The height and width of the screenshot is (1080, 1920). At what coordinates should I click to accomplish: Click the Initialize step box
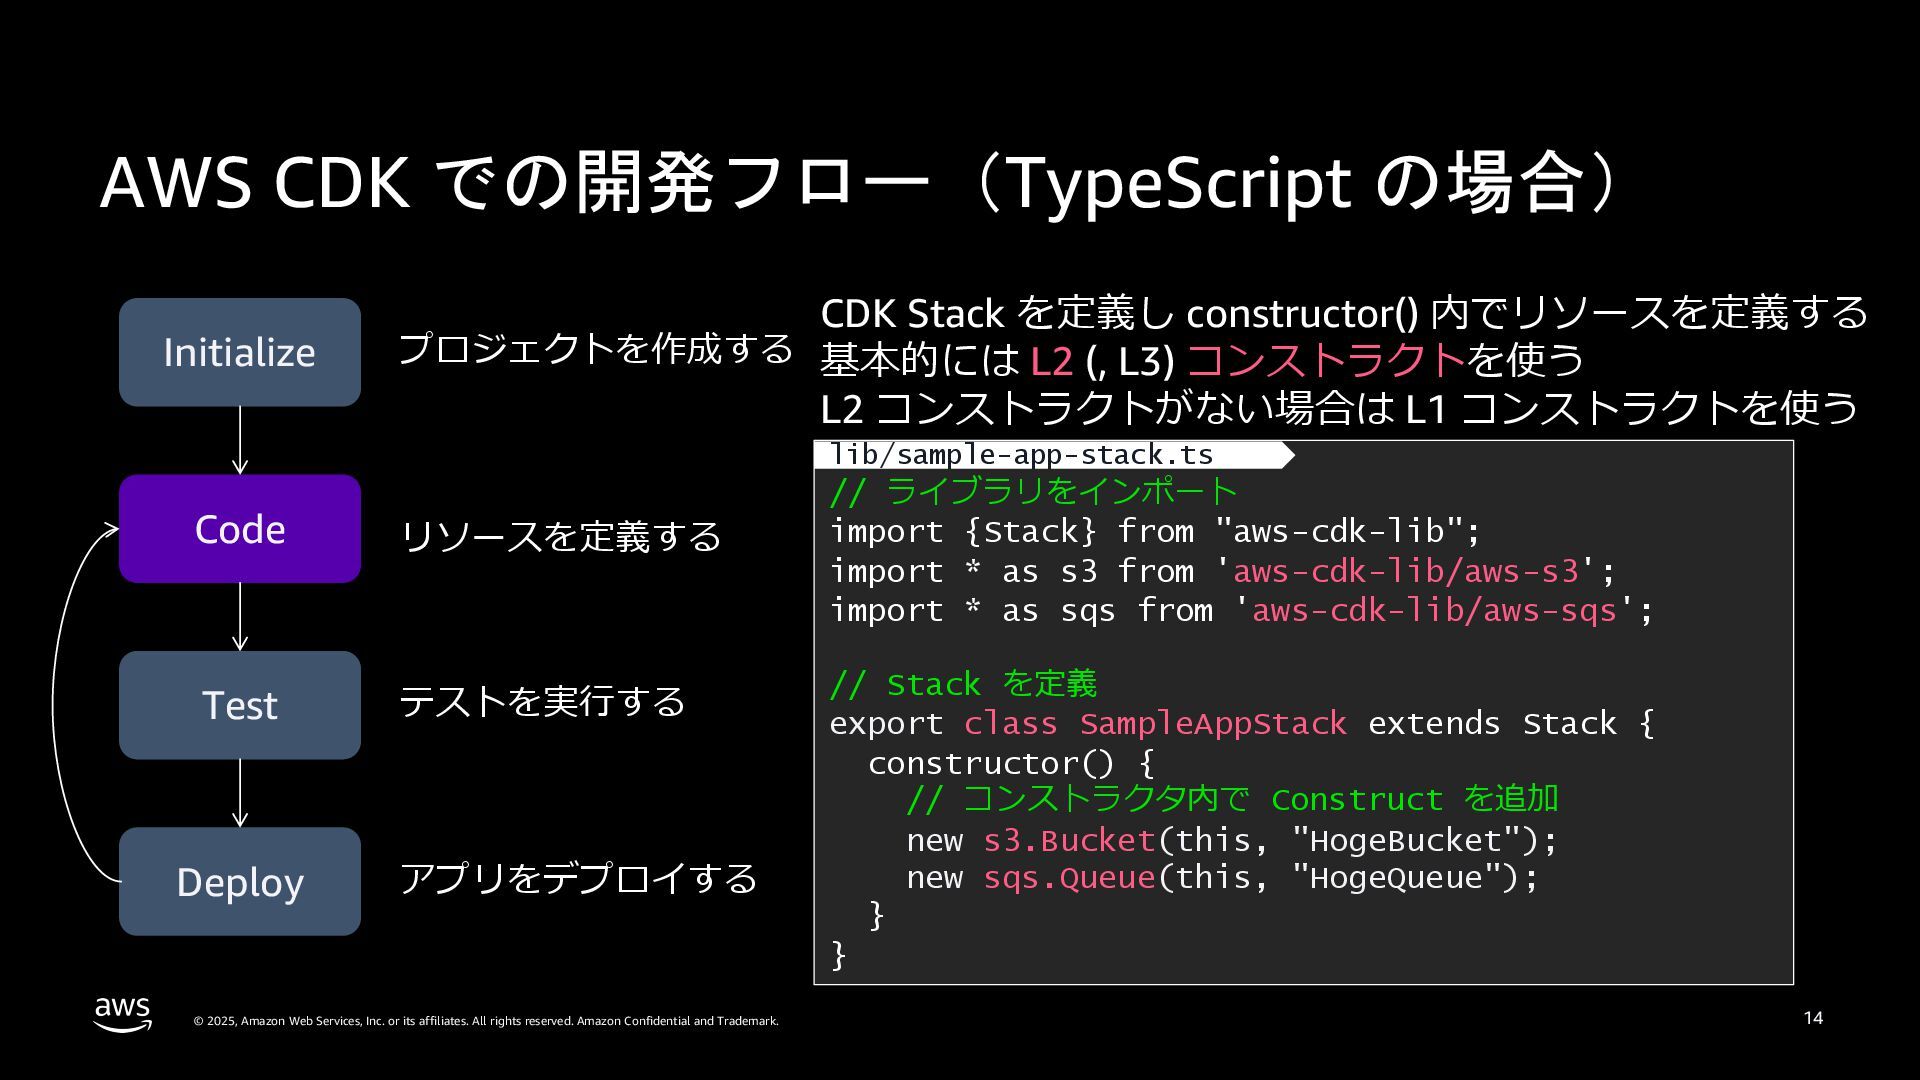[x=240, y=352]
